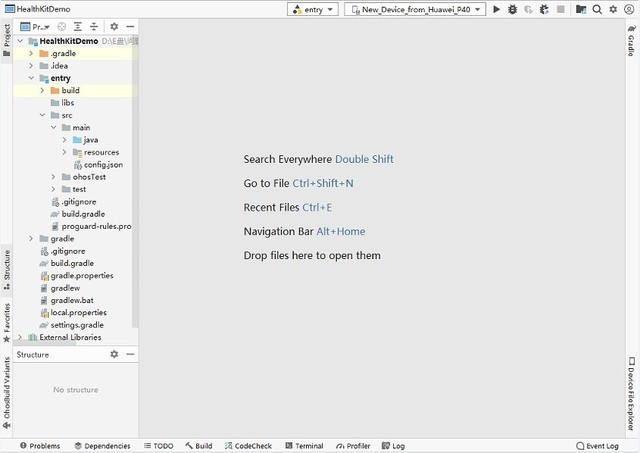This screenshot has height=453, width=640.
Task: Open the Gradle side tool window
Action: 631,40
